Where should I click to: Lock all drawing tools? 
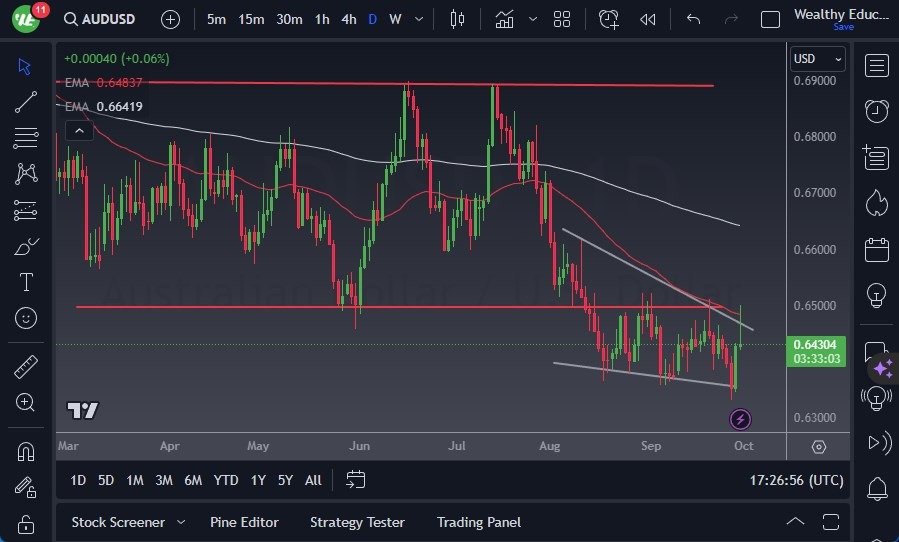(x=26, y=523)
